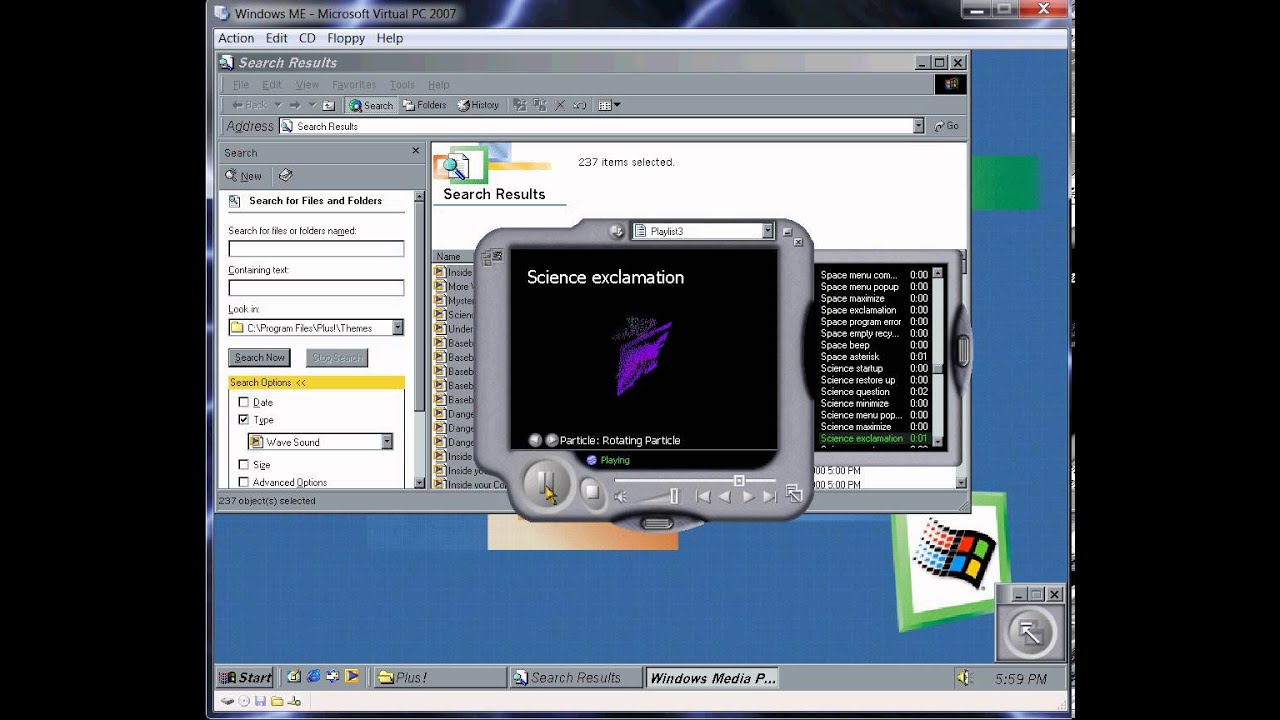This screenshot has width=1280, height=720.
Task: Click the Indexing Service icon next to New
Action: point(285,175)
